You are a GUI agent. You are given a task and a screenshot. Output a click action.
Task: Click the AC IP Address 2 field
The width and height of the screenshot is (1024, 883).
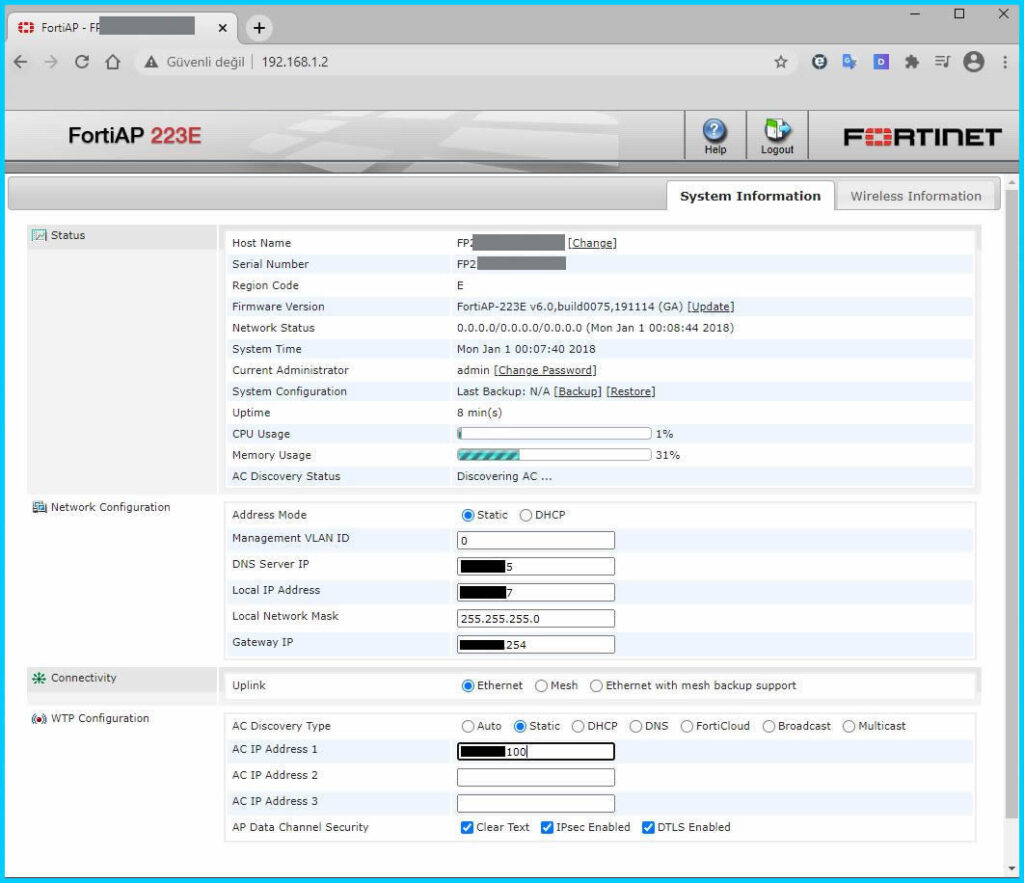(536, 777)
